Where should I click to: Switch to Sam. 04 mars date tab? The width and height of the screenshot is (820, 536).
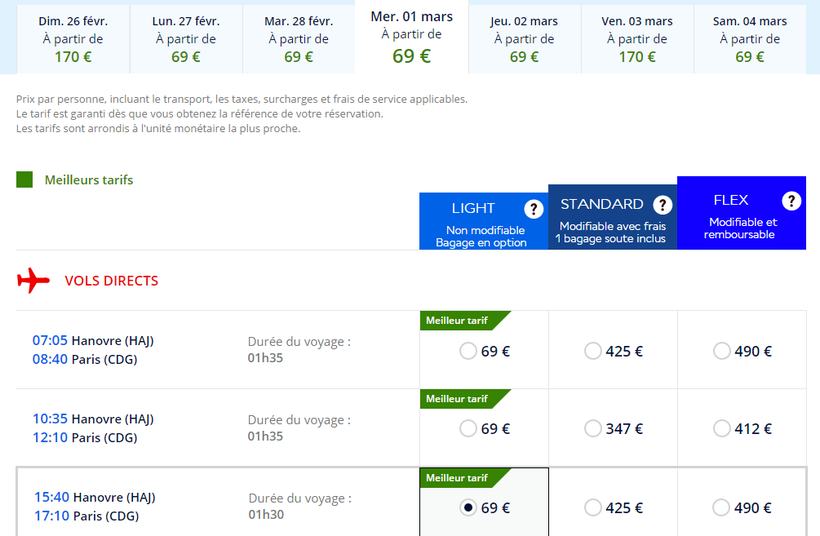tap(750, 38)
